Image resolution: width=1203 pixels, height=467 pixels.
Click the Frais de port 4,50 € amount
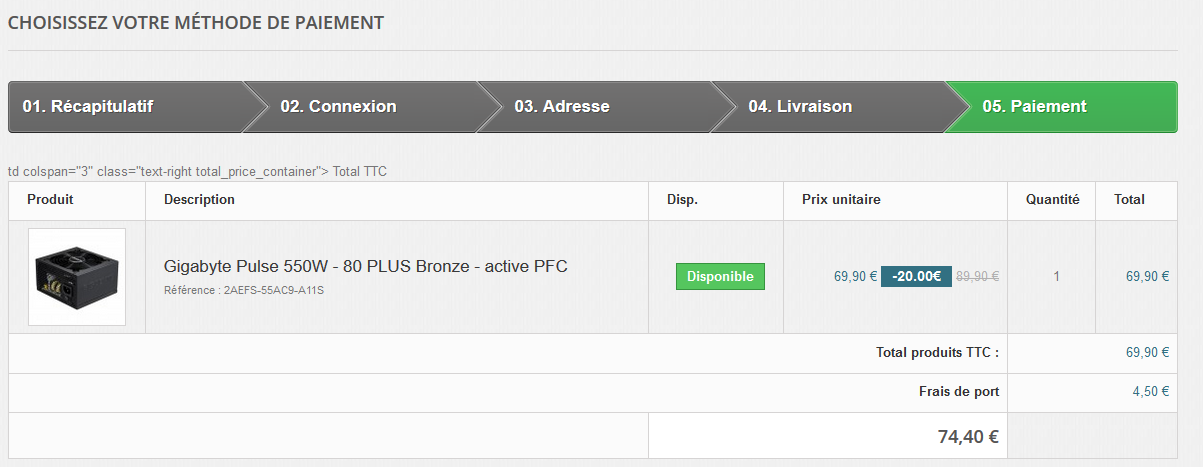[1150, 392]
